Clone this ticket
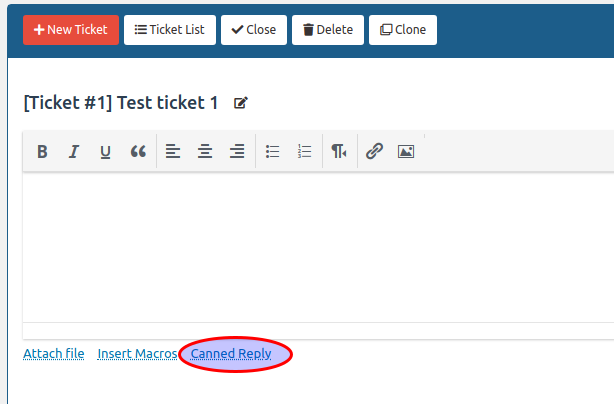Image resolution: width=614 pixels, height=404 pixels. pos(403,30)
